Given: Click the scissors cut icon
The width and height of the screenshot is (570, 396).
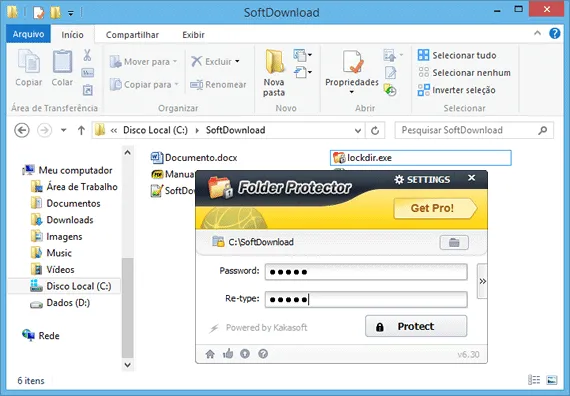Looking at the screenshot, I should click(87, 55).
